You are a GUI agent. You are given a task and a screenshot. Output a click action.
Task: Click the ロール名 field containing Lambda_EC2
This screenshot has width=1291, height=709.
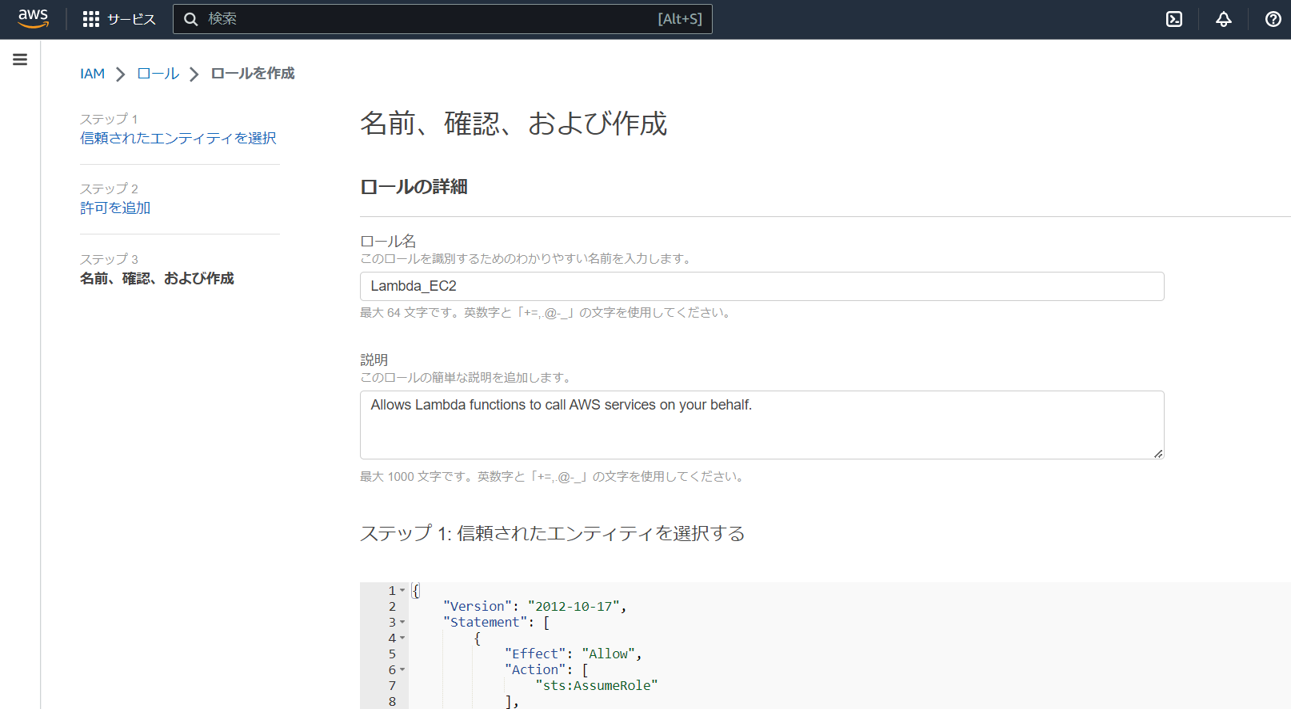click(x=761, y=286)
